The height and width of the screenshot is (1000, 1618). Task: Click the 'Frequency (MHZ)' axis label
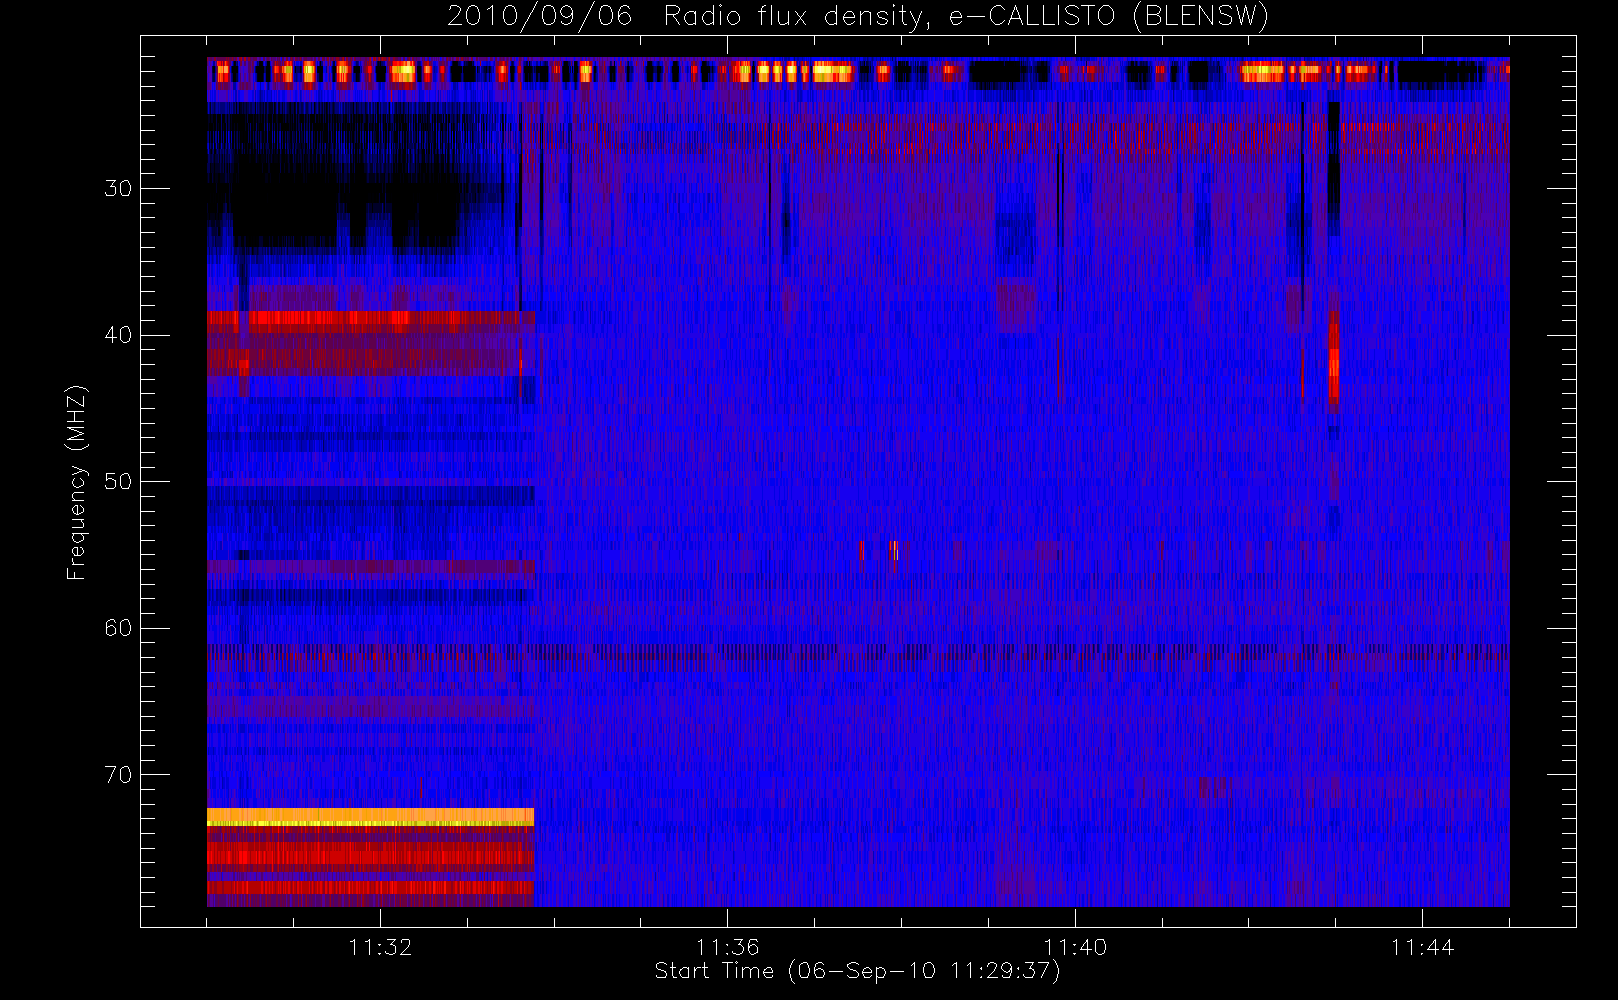(x=76, y=482)
